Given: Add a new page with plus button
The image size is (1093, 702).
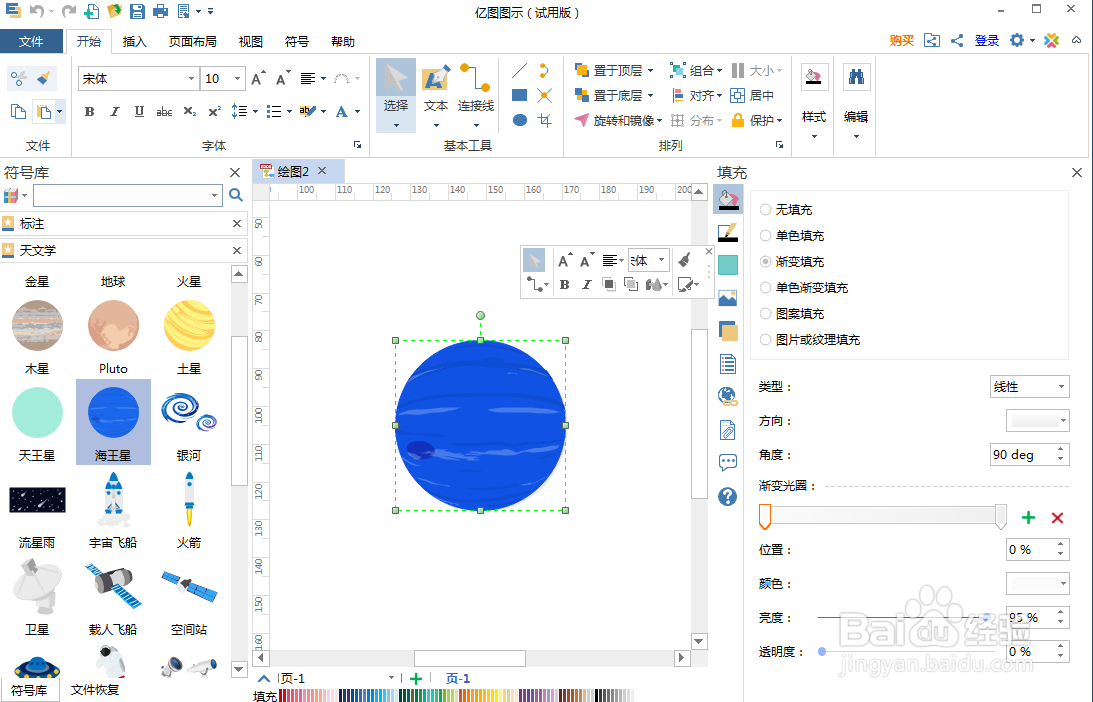Looking at the screenshot, I should click(x=416, y=678).
